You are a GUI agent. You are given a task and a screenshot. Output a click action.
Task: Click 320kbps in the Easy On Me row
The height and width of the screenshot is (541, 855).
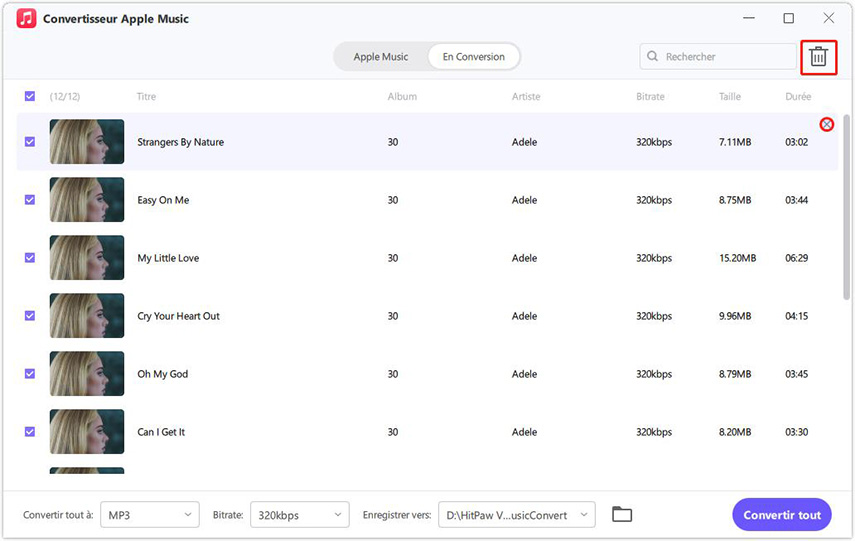click(654, 200)
